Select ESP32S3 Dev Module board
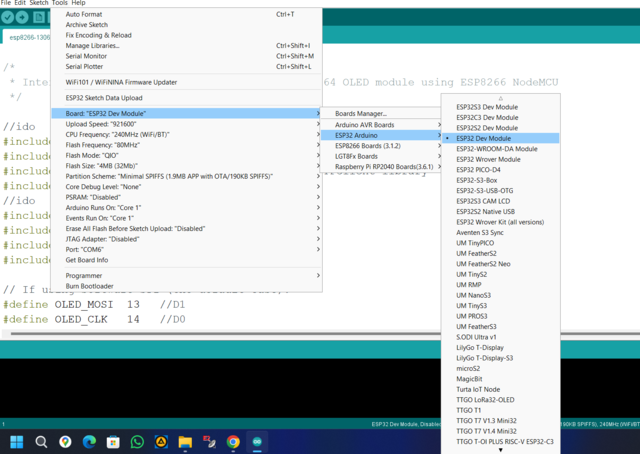 500,107
